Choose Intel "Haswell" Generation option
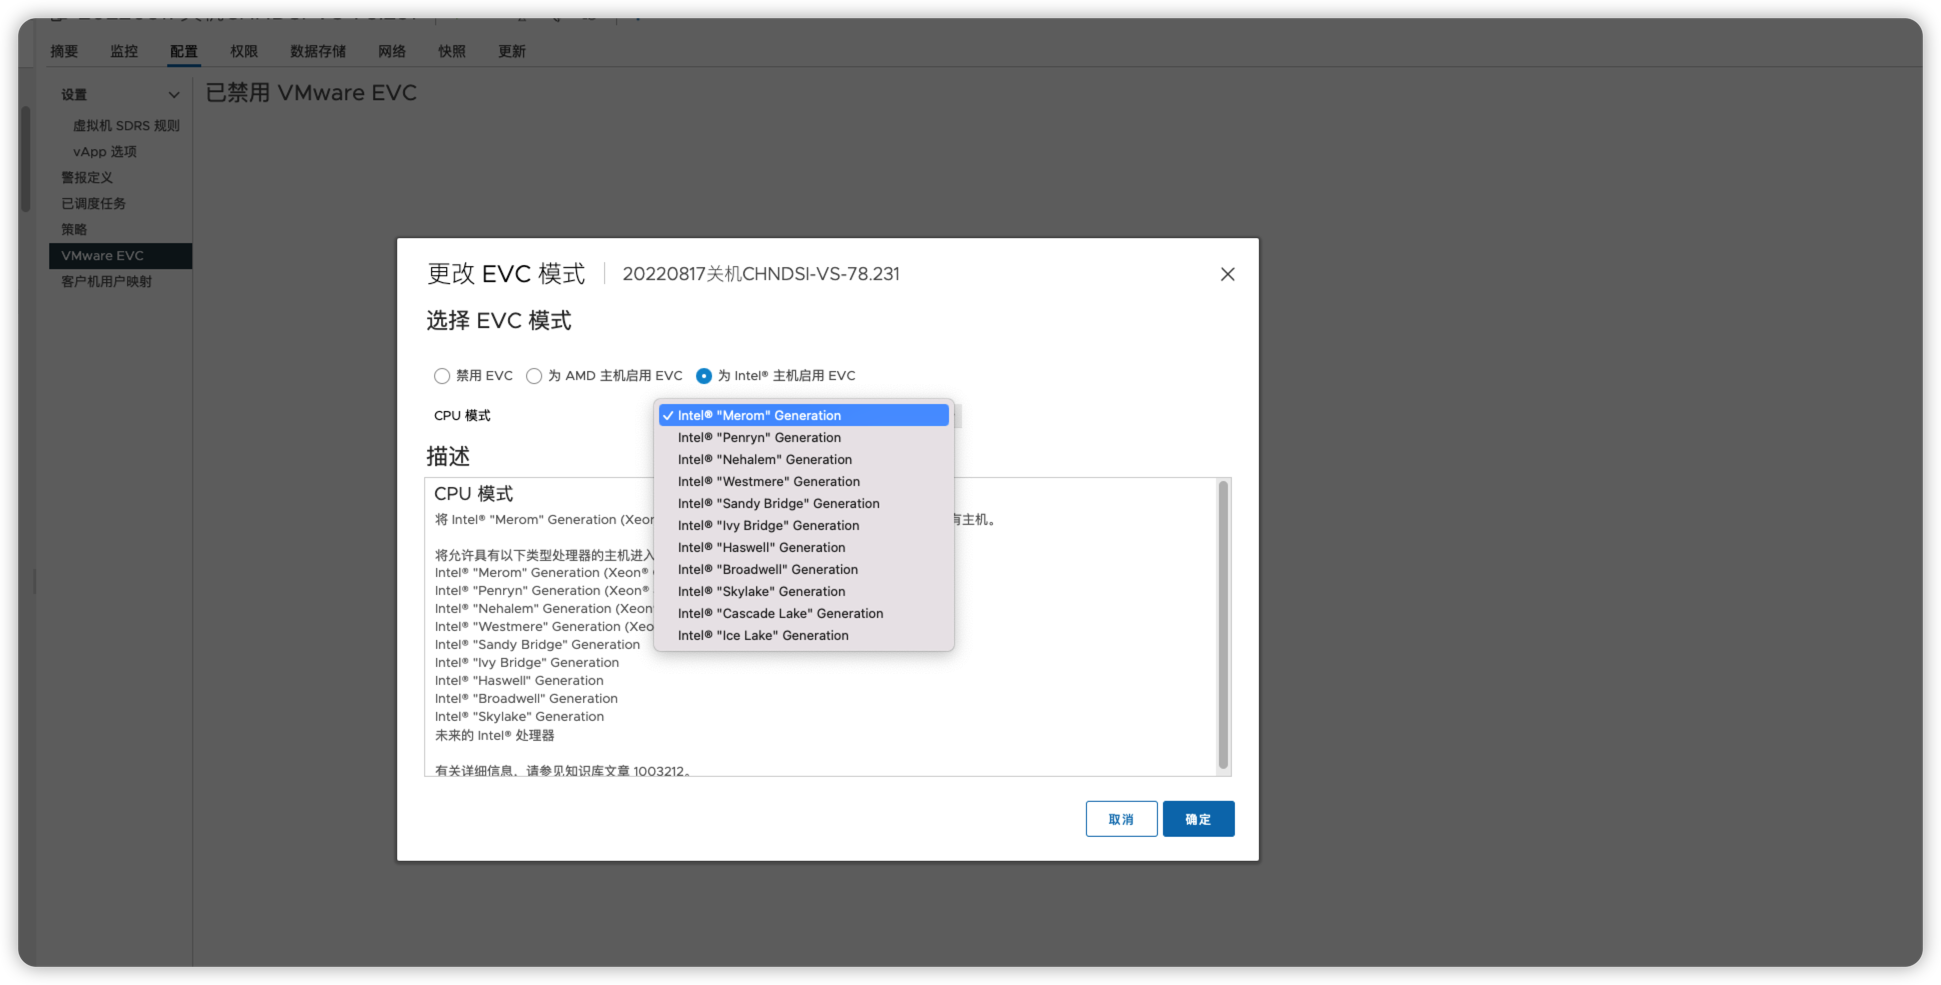Image resolution: width=1941 pixels, height=985 pixels. click(x=803, y=547)
